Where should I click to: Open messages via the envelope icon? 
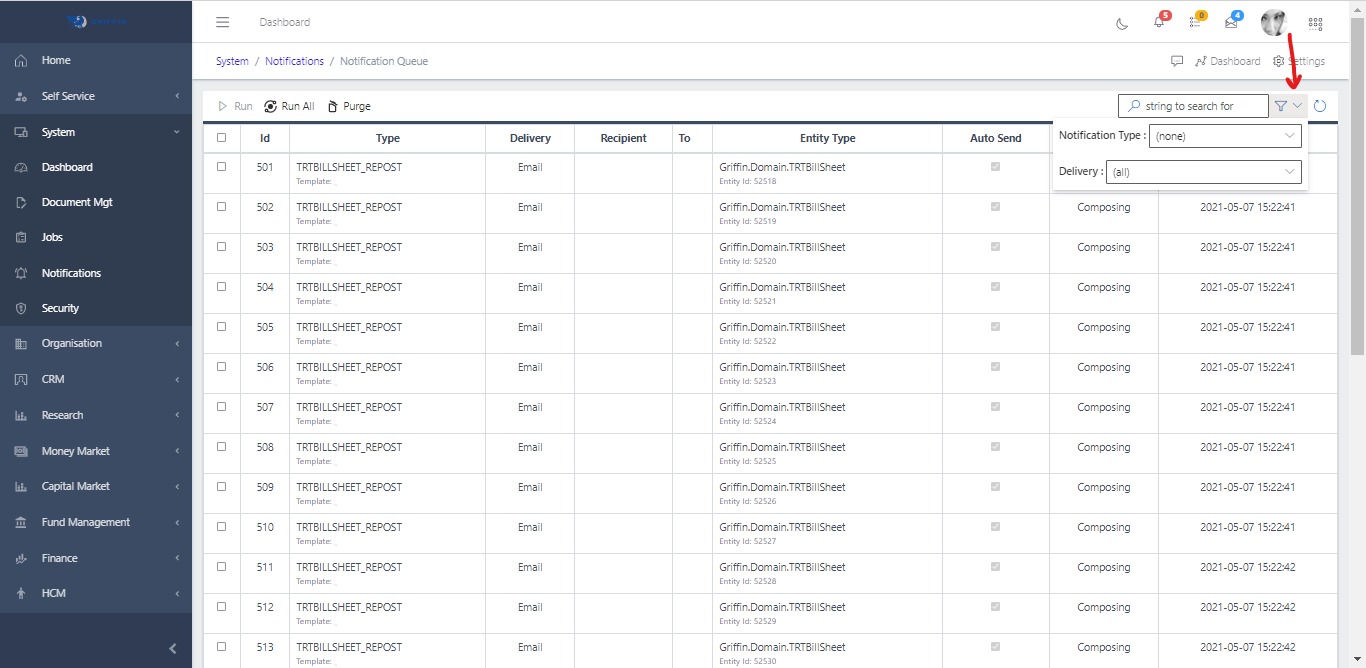coord(1230,23)
